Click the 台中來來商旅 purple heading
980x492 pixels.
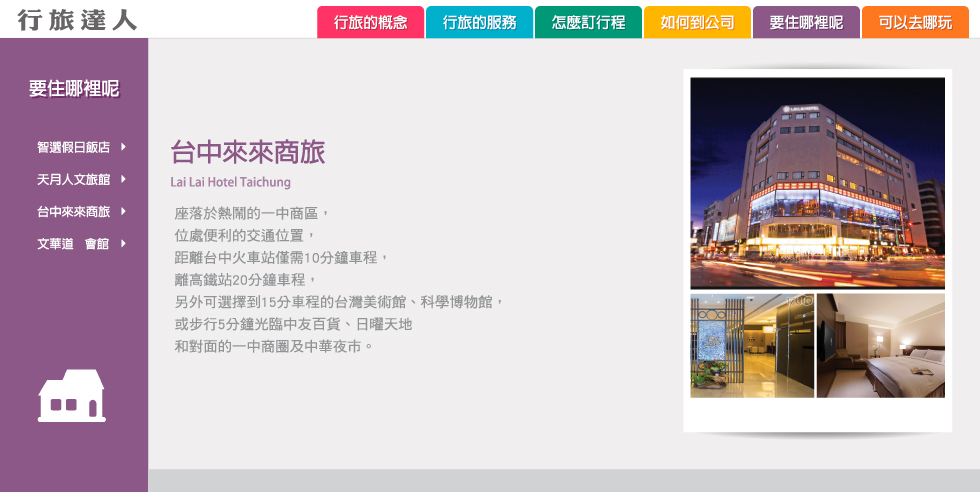tap(248, 152)
